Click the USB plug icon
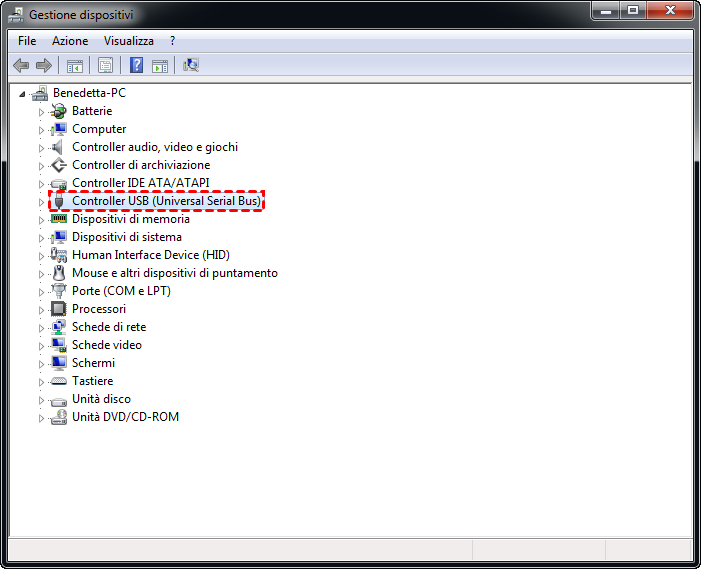The width and height of the screenshot is (701, 569). point(59,201)
